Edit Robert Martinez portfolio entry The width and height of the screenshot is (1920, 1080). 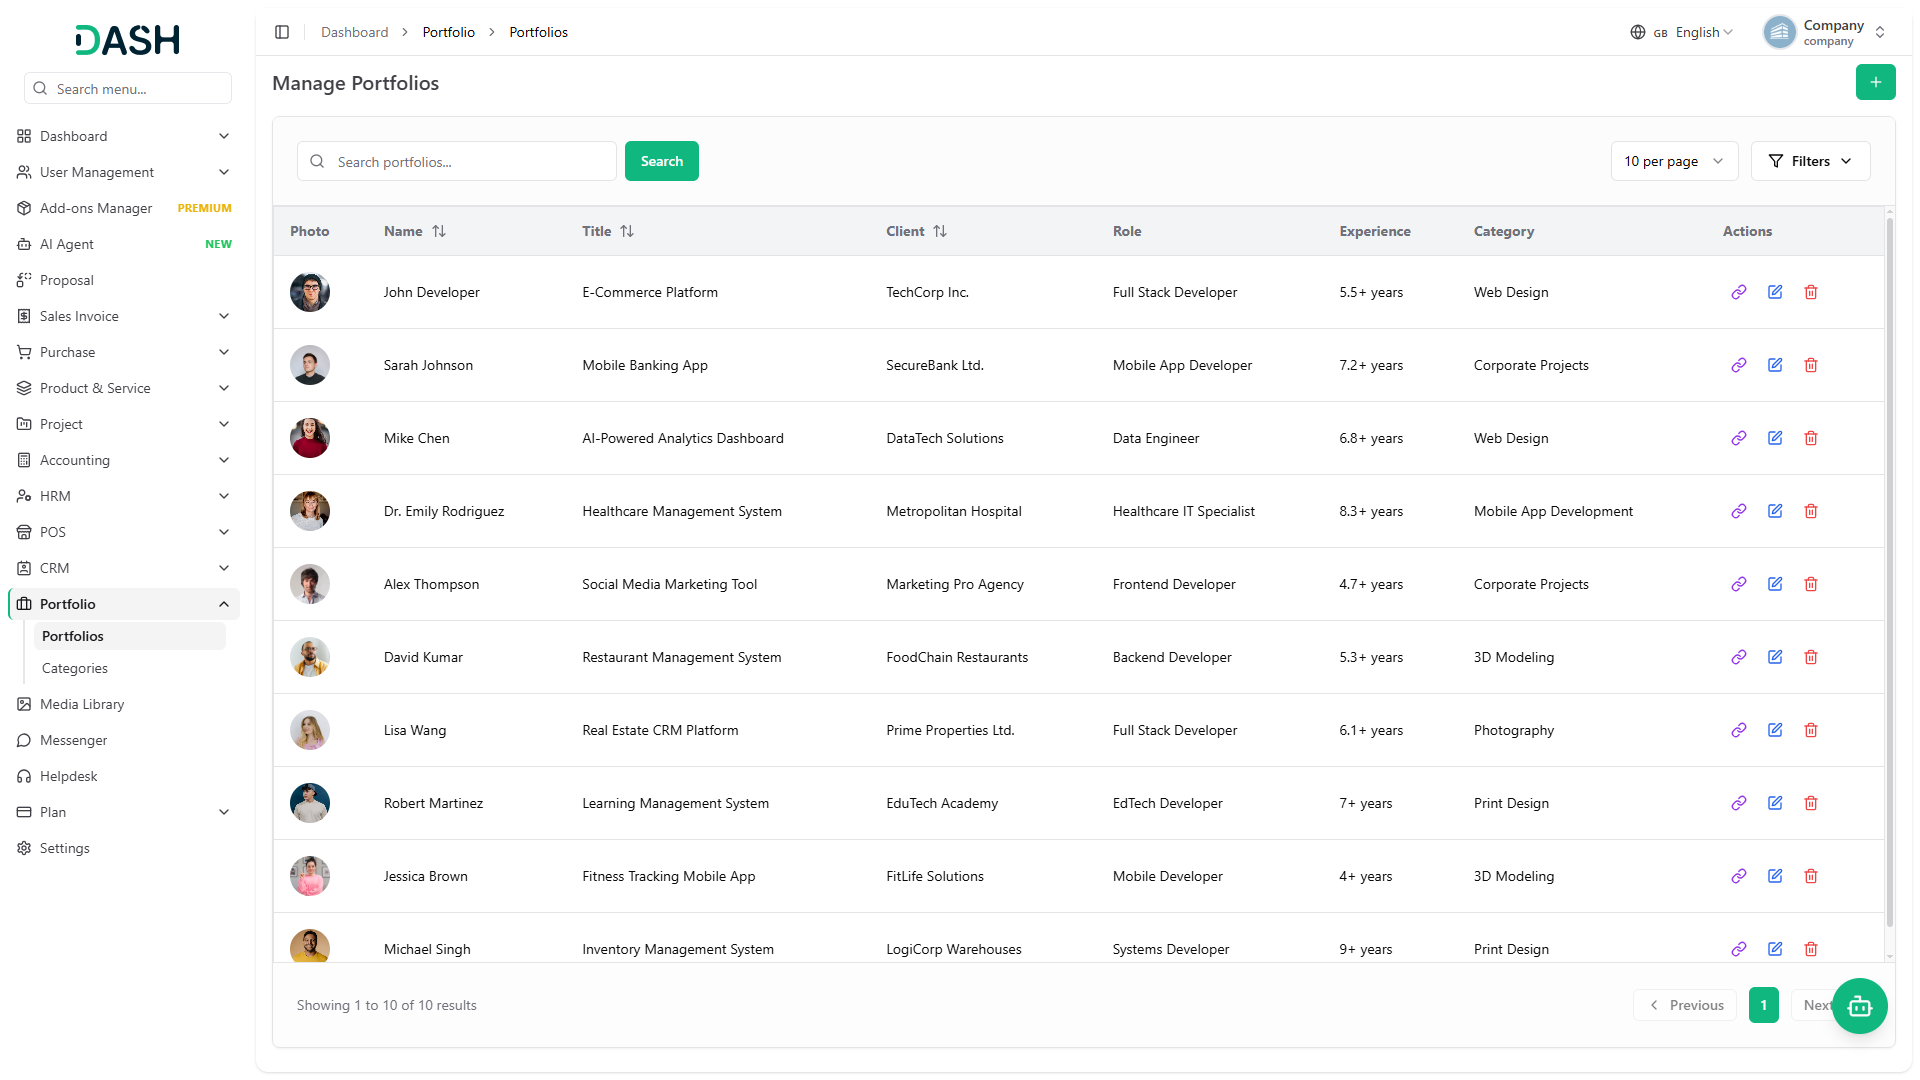point(1775,803)
